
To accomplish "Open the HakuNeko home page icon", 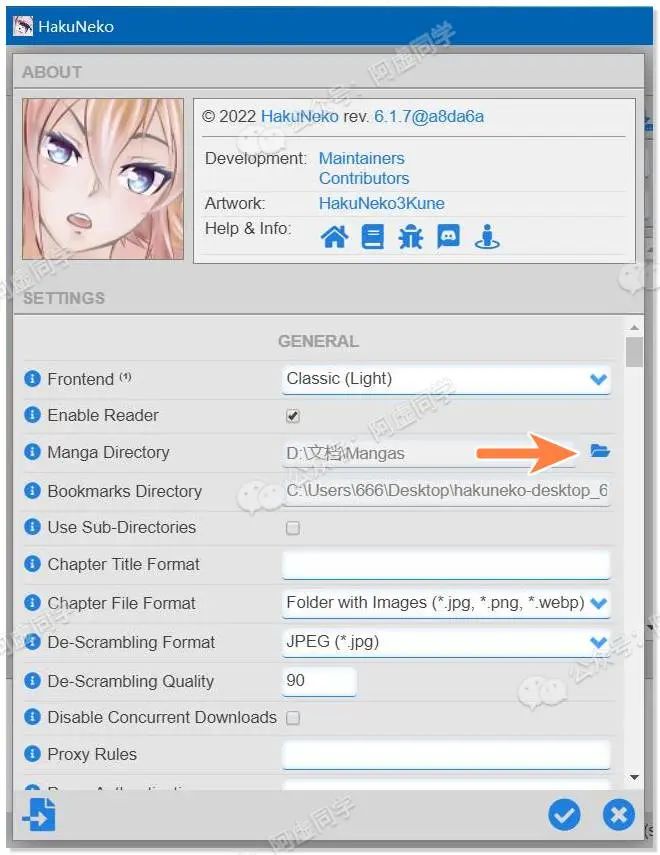I will (x=334, y=237).
